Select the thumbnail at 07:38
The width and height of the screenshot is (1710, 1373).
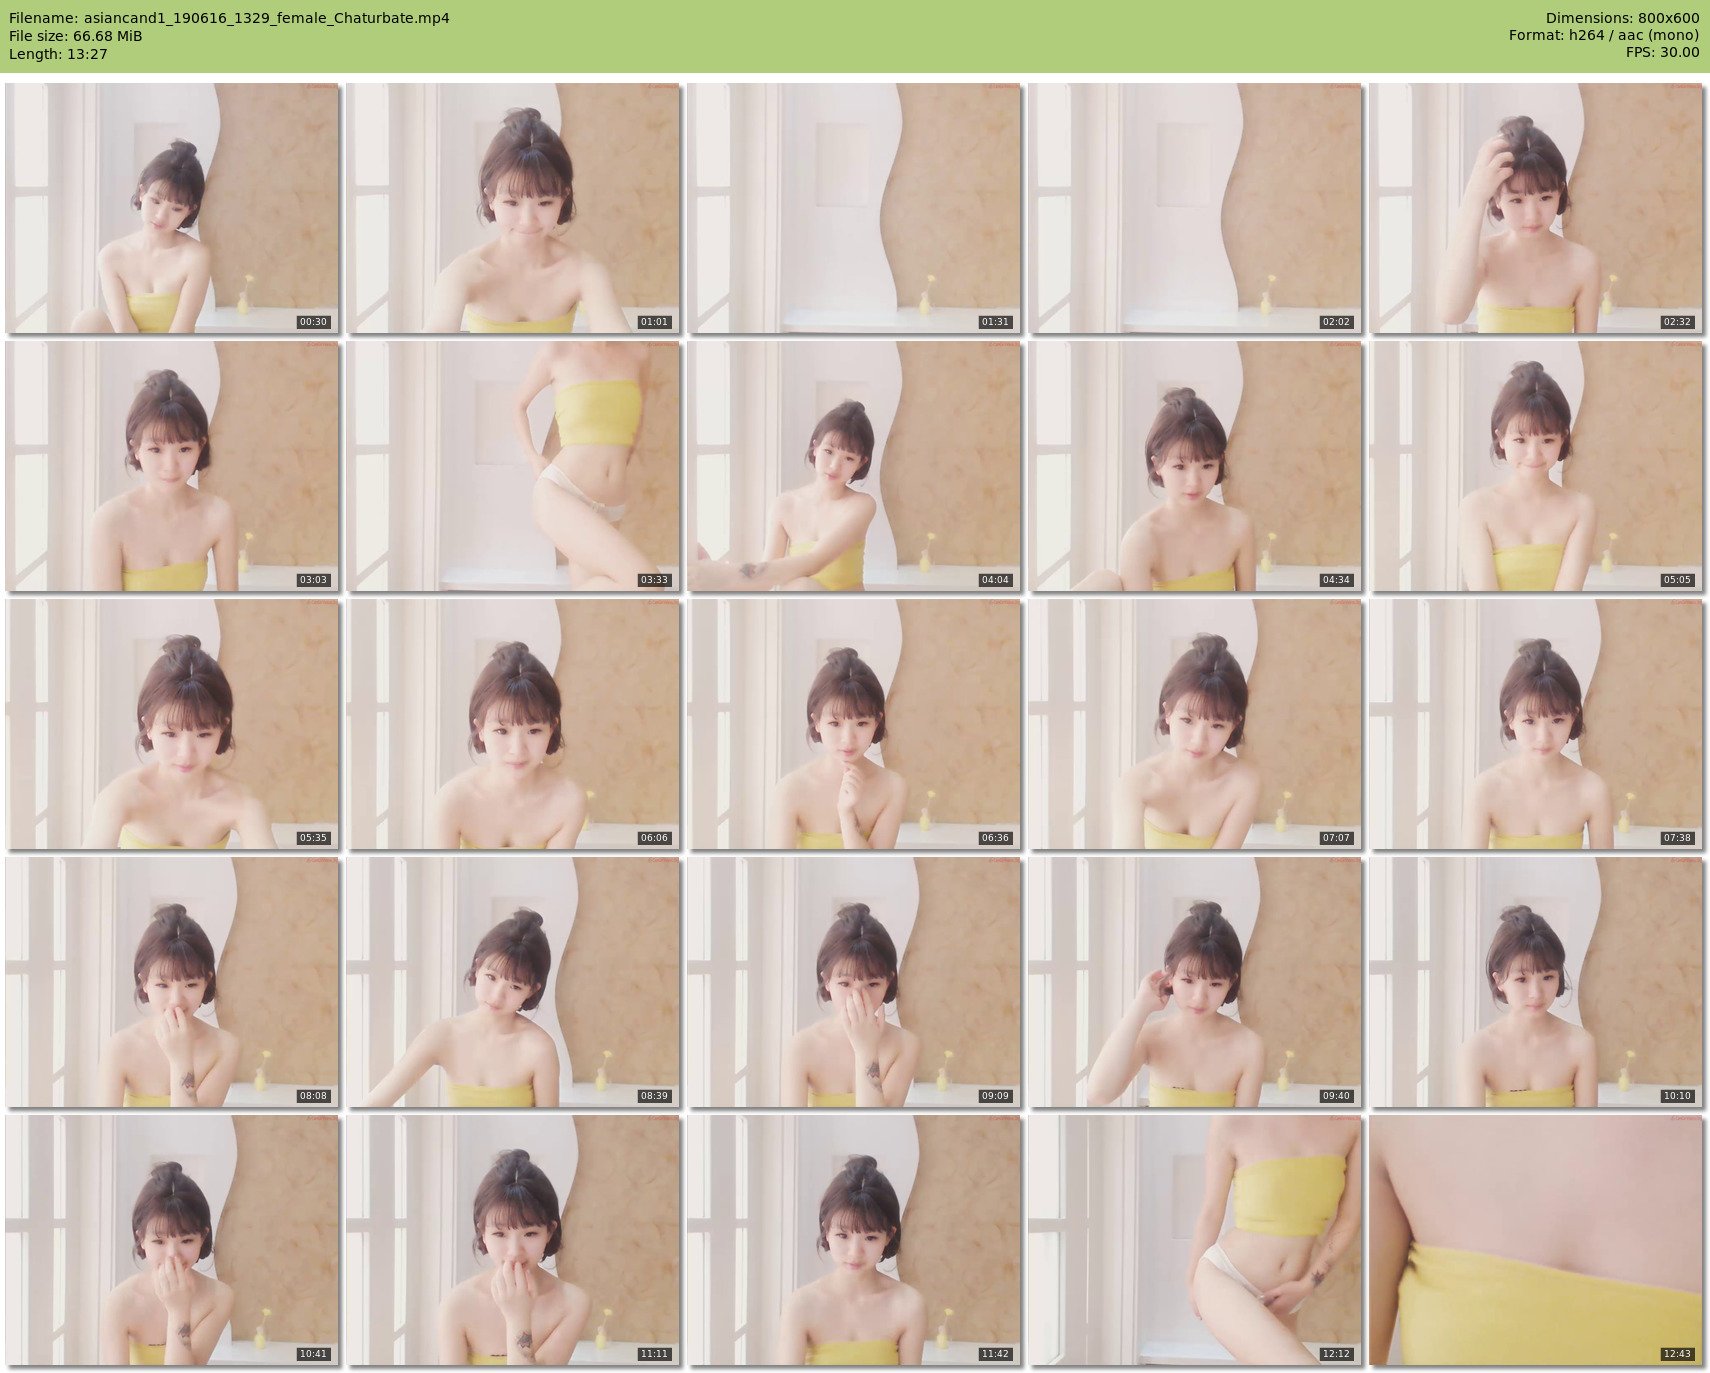1536,724
